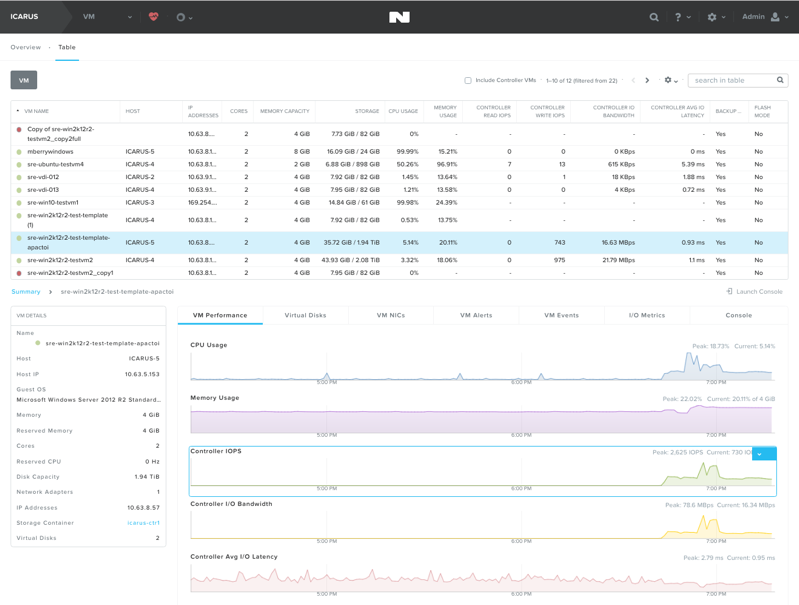Open the Admin user menu

tap(765, 17)
